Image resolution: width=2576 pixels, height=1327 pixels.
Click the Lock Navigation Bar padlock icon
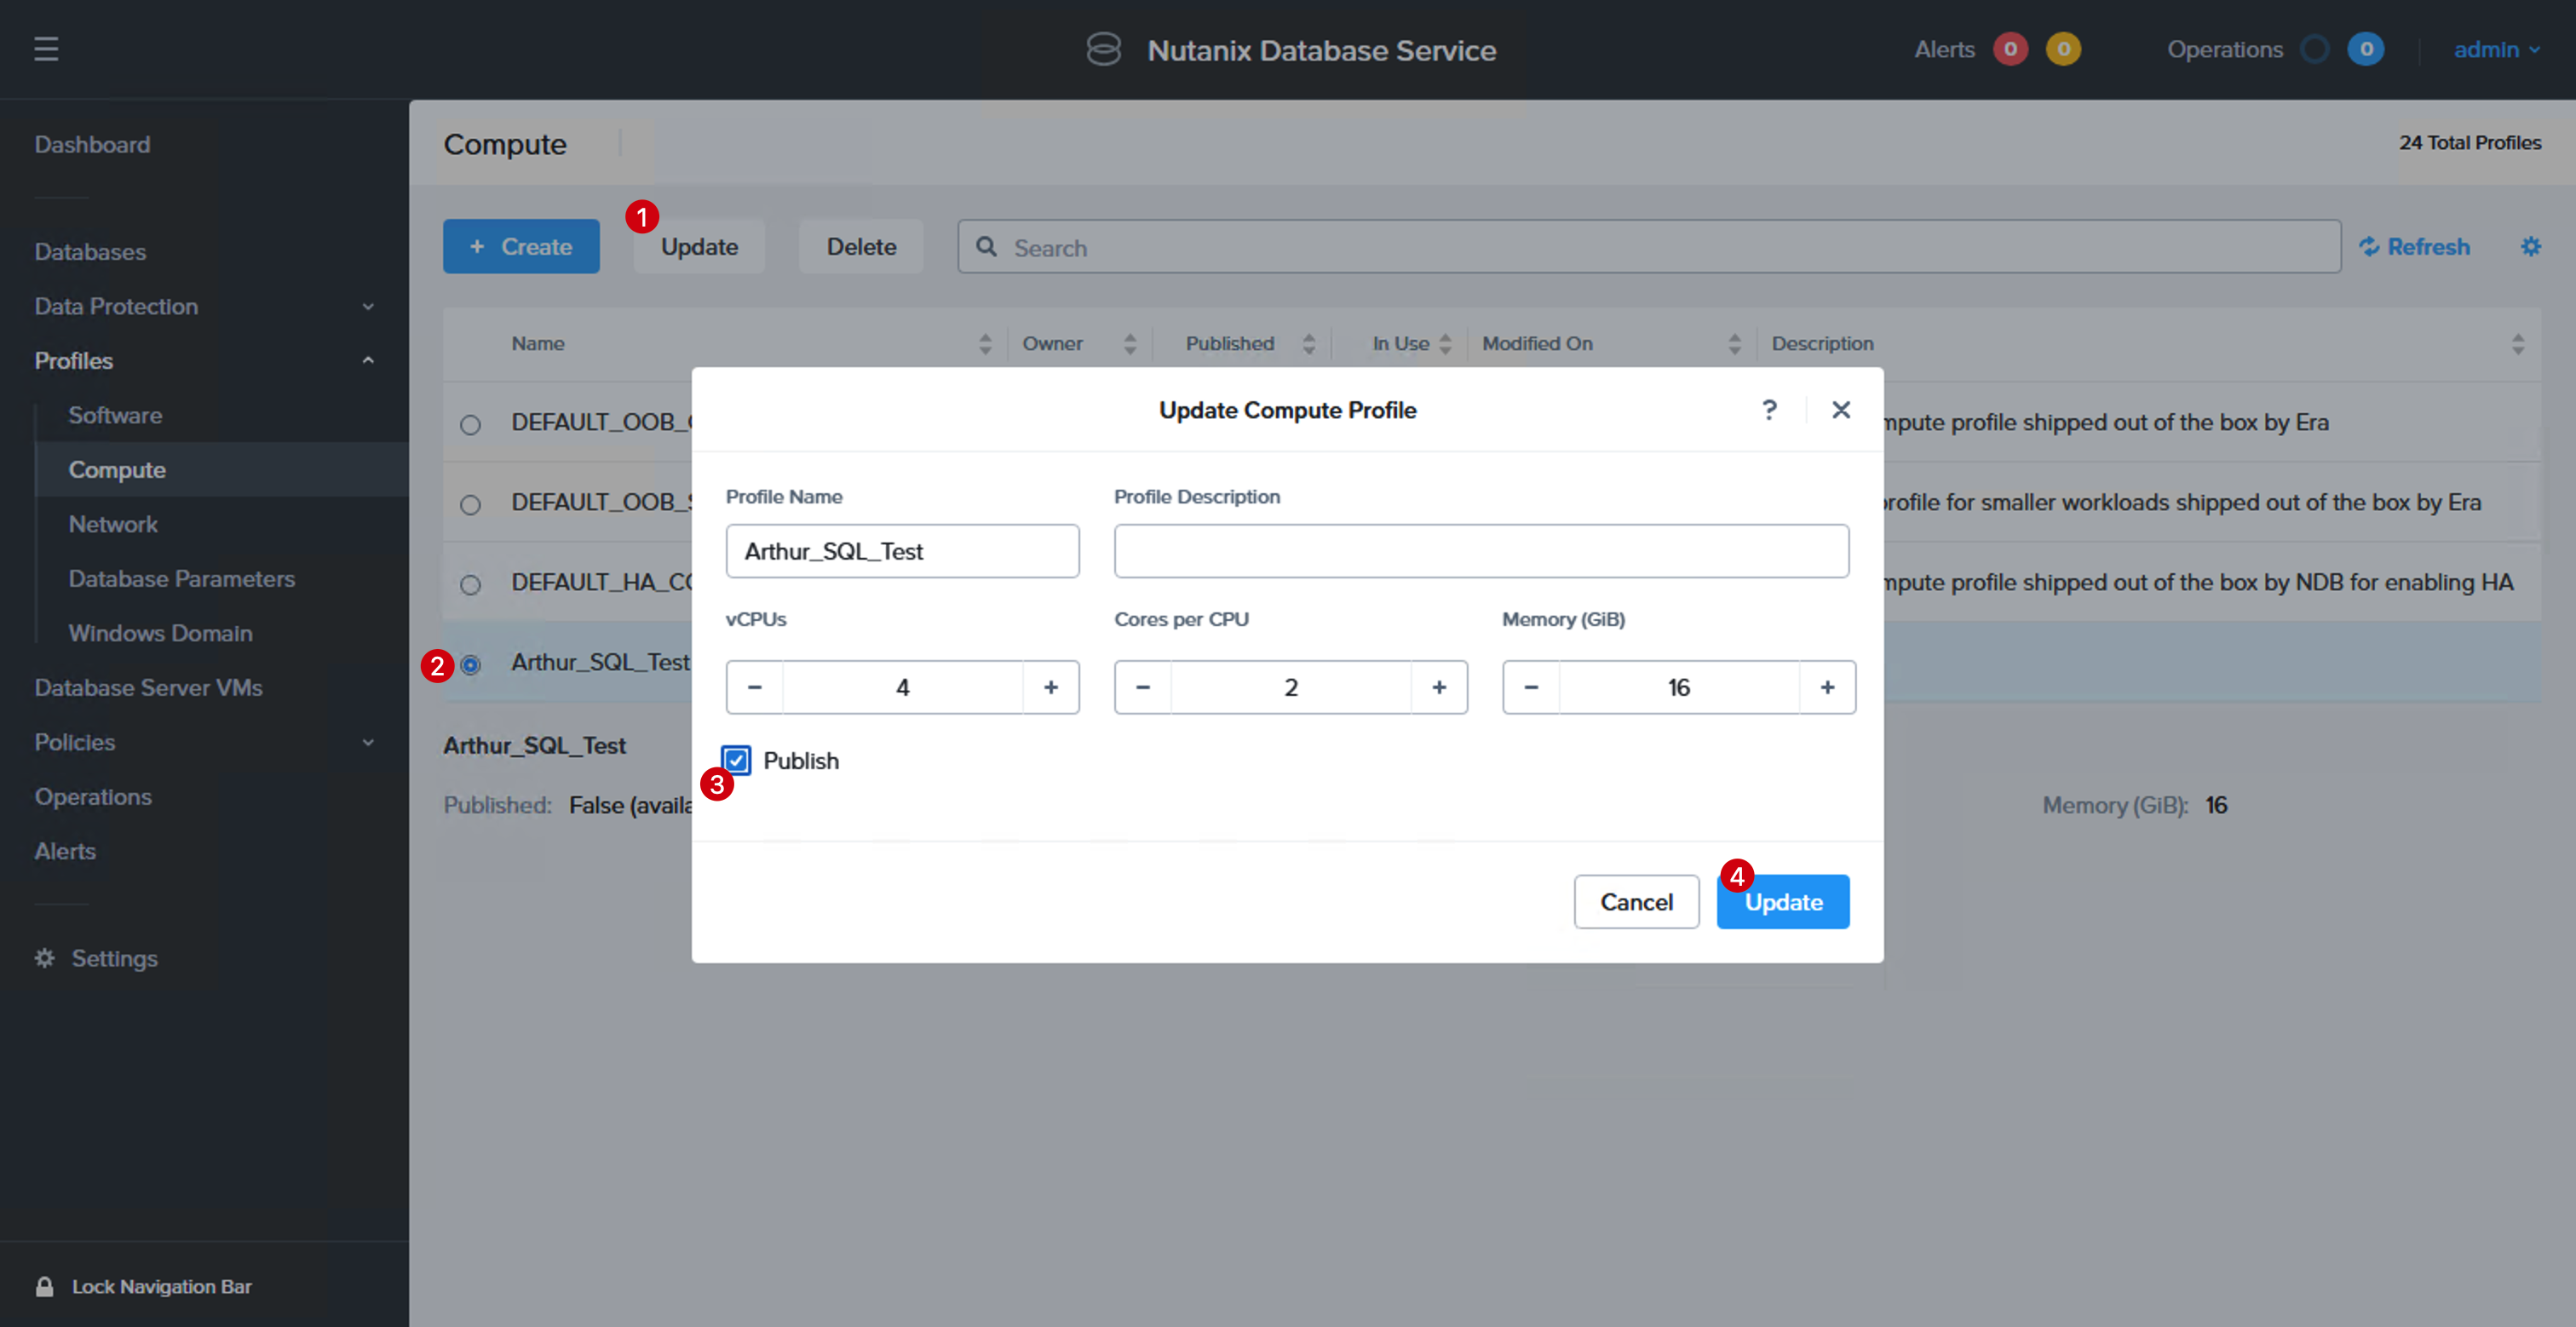point(44,1286)
